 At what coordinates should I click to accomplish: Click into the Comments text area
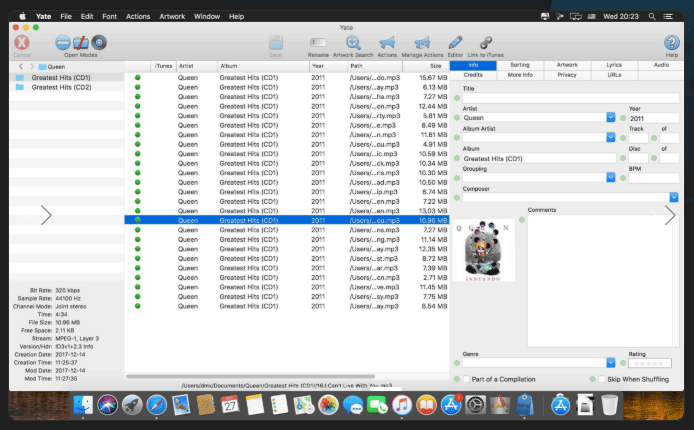coord(603,281)
